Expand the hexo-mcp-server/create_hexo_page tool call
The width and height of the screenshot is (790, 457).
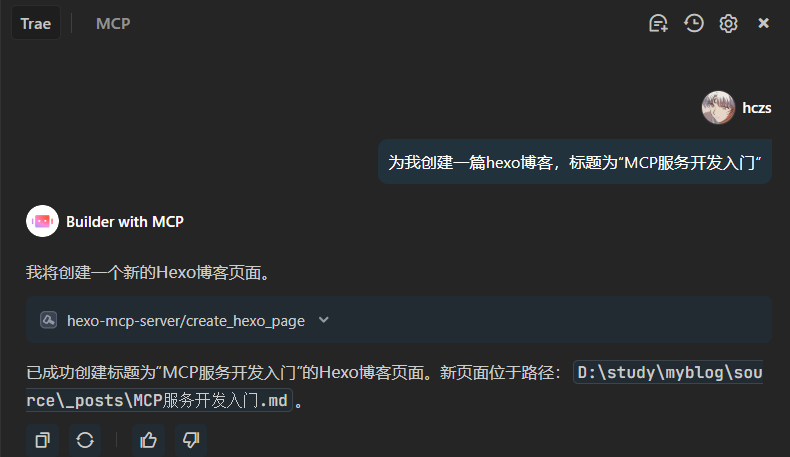(399, 320)
